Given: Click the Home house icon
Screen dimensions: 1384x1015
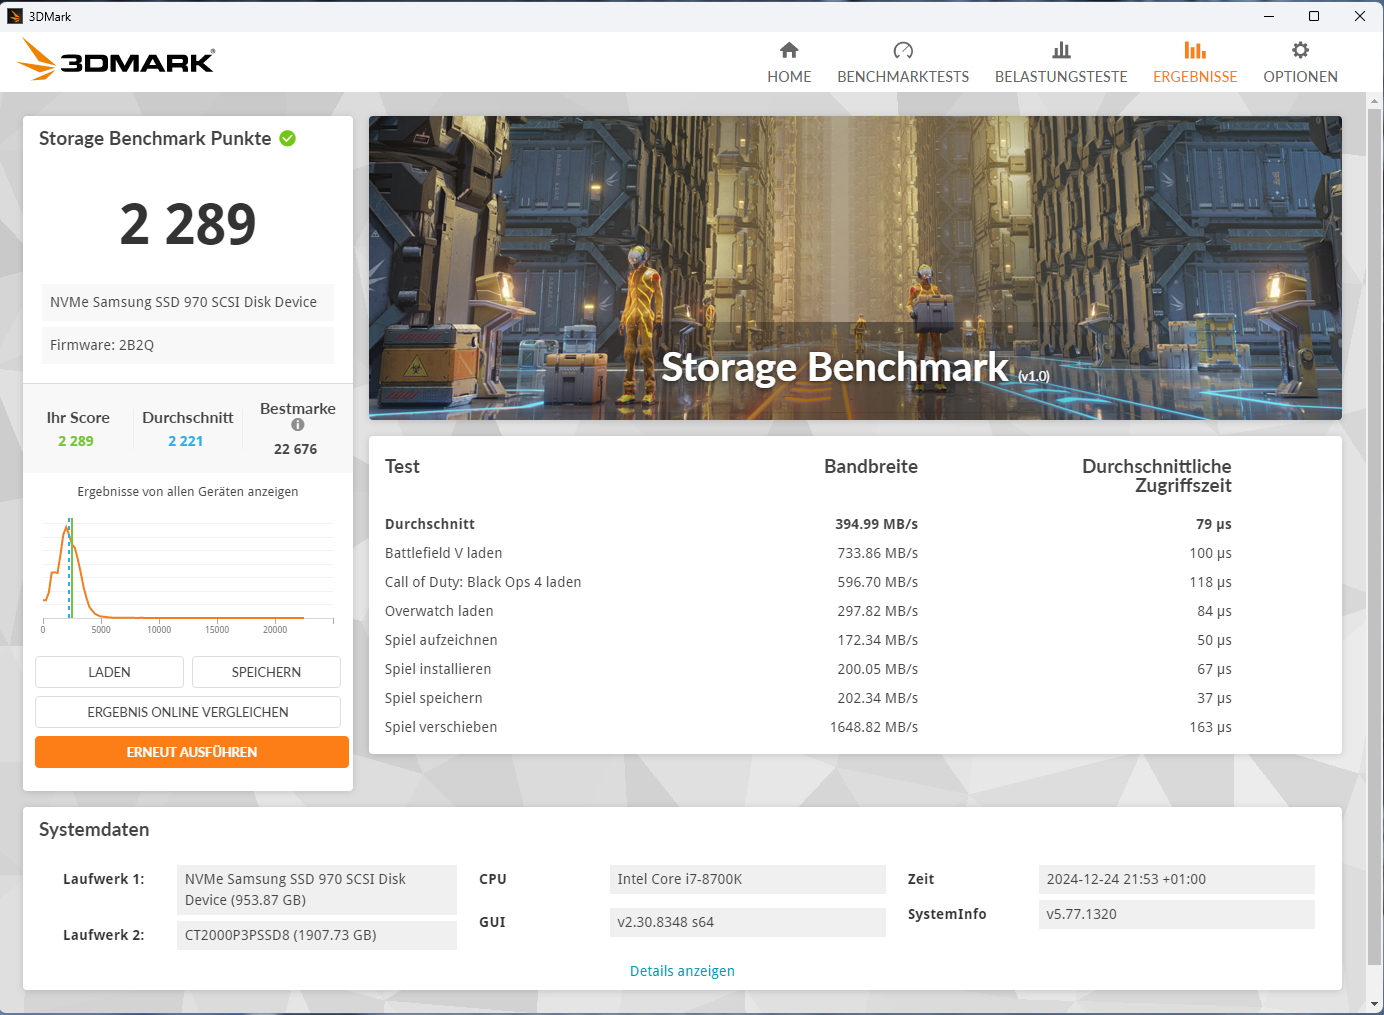Looking at the screenshot, I should click(789, 50).
